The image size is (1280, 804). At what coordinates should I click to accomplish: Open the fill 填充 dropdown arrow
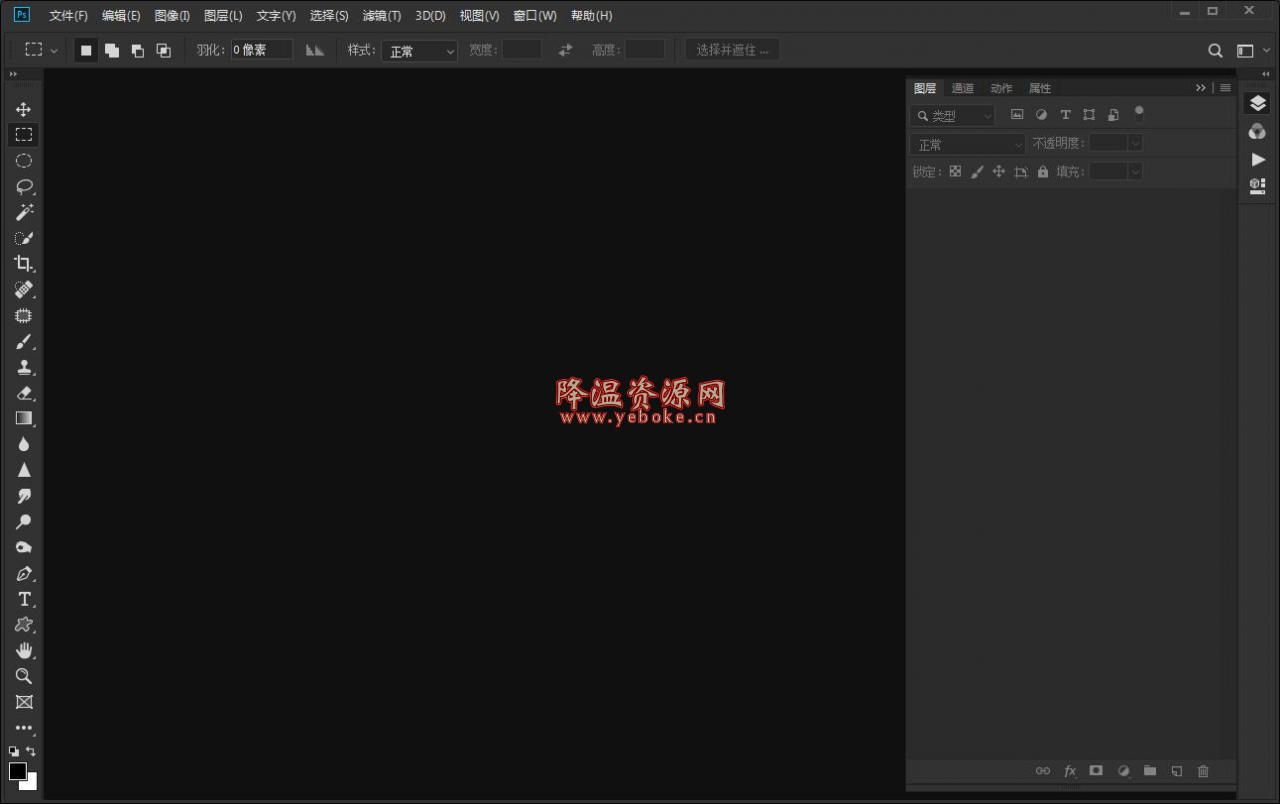pyautogui.click(x=1135, y=172)
